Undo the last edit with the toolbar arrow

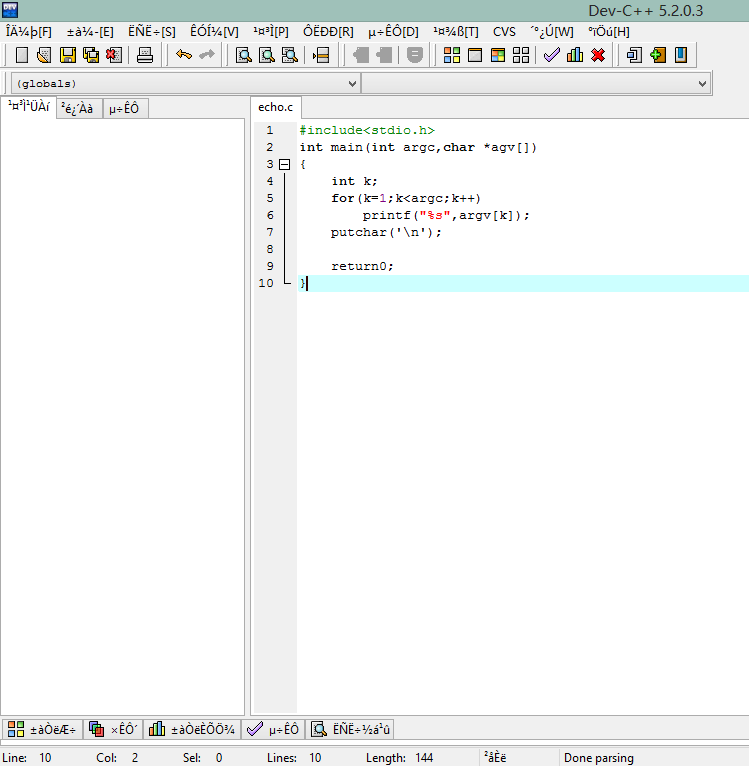tap(184, 55)
